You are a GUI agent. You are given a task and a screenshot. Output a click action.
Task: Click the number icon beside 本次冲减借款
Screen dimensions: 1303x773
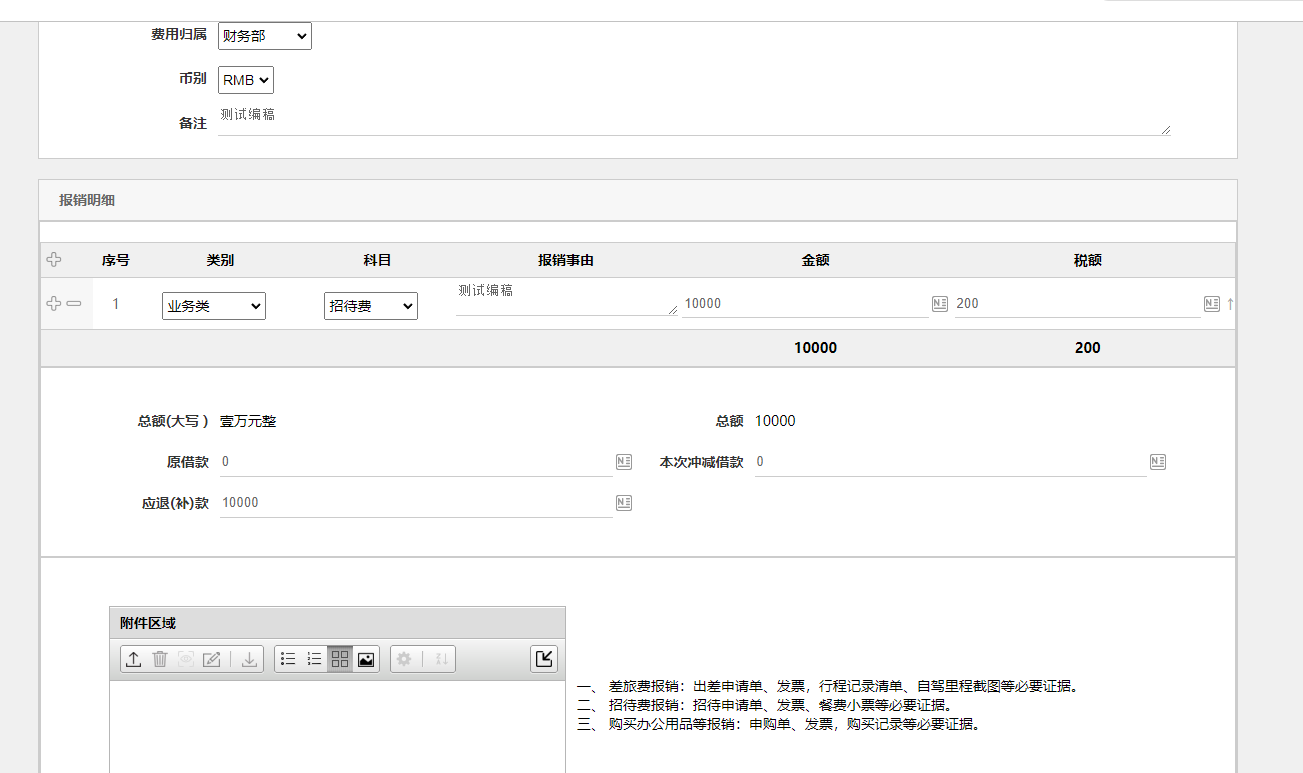click(1158, 462)
